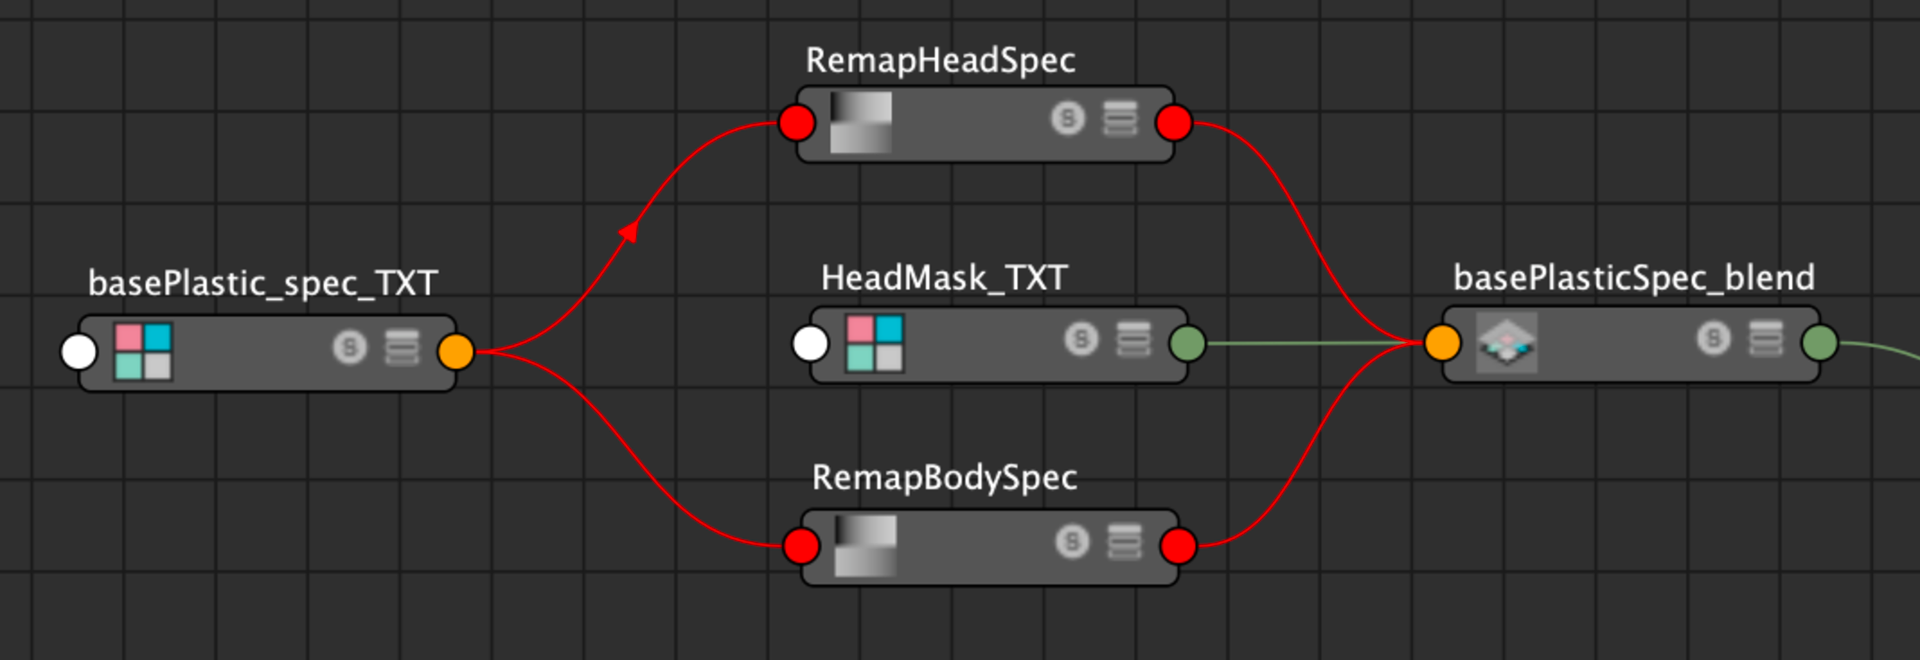Click red input port of RemapHeadSpec
This screenshot has height=660, width=1920.
[x=797, y=124]
